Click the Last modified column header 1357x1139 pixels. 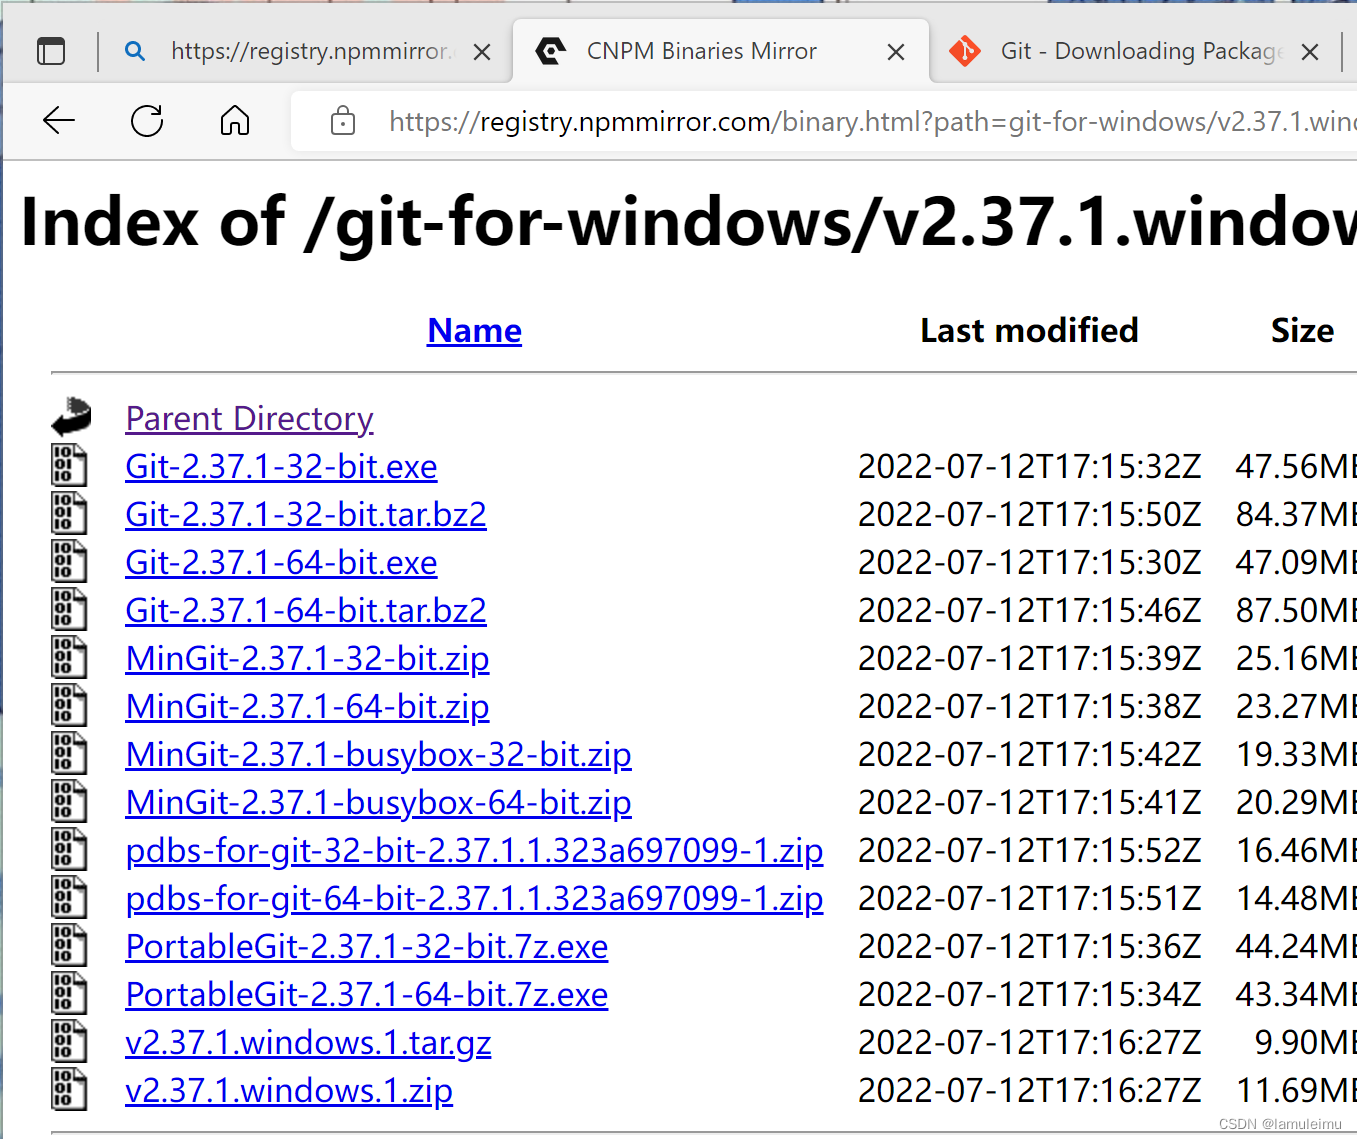[1029, 330]
